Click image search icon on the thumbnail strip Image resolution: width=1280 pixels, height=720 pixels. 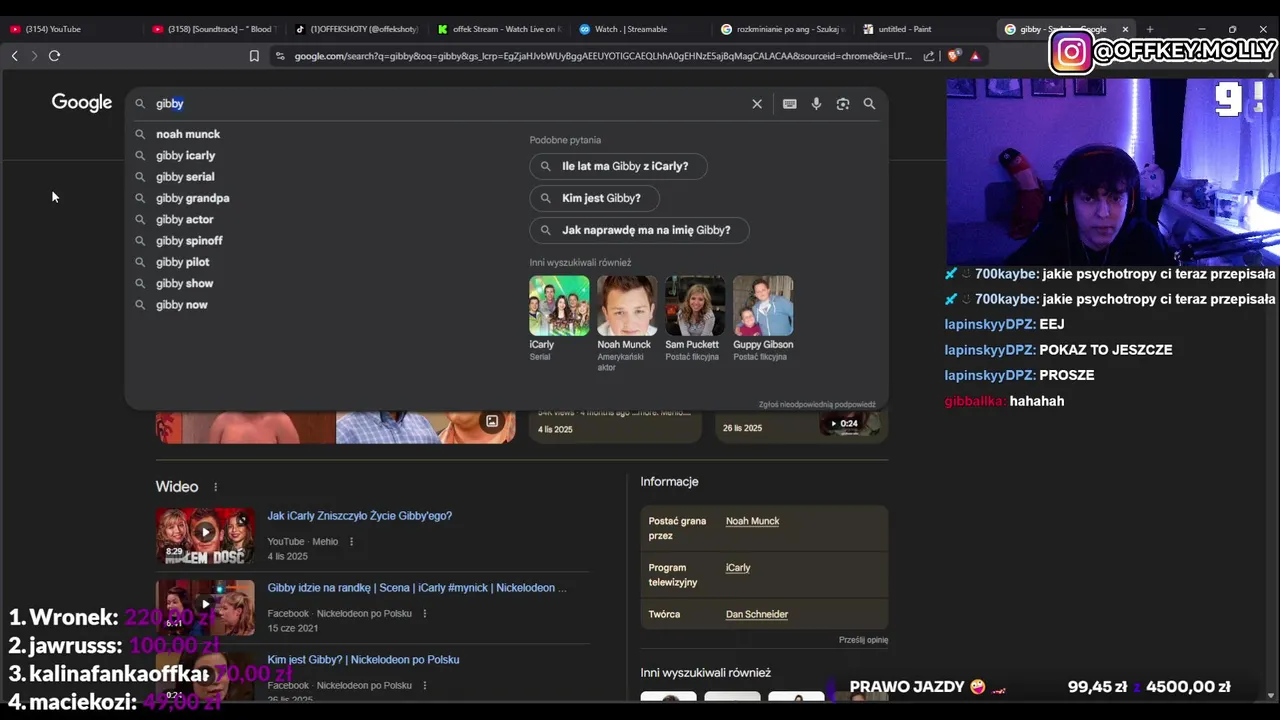pyautogui.click(x=492, y=421)
